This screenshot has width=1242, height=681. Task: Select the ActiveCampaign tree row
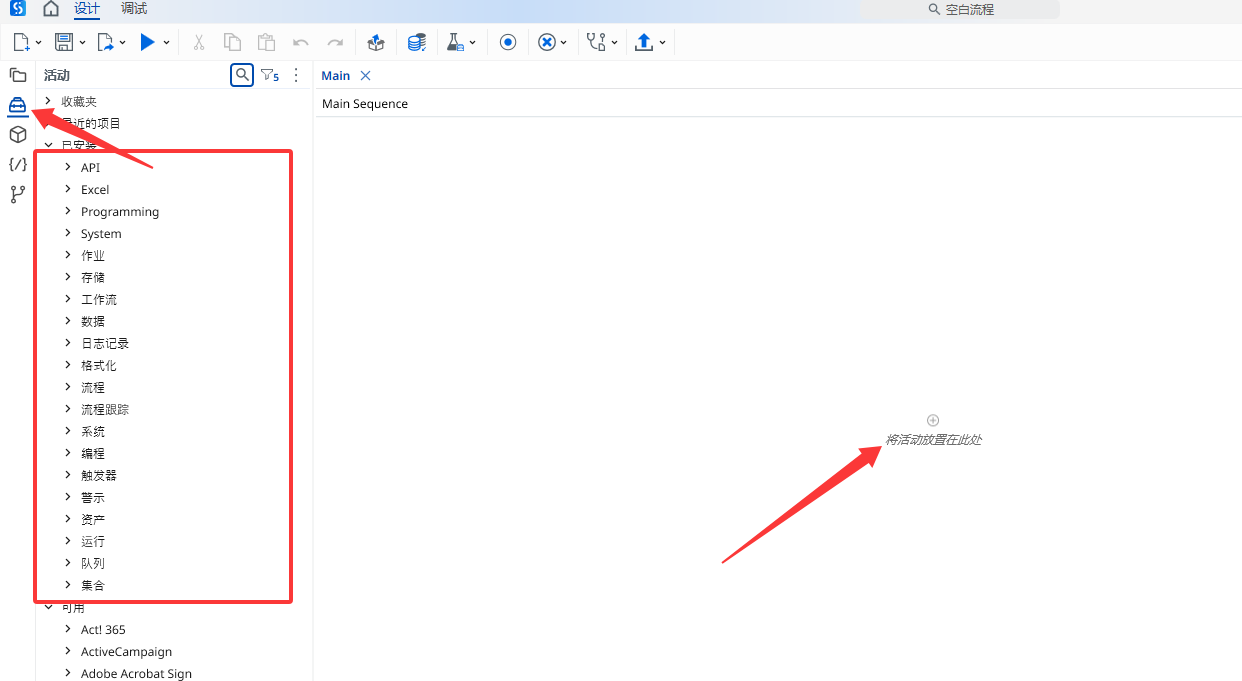tap(174, 651)
